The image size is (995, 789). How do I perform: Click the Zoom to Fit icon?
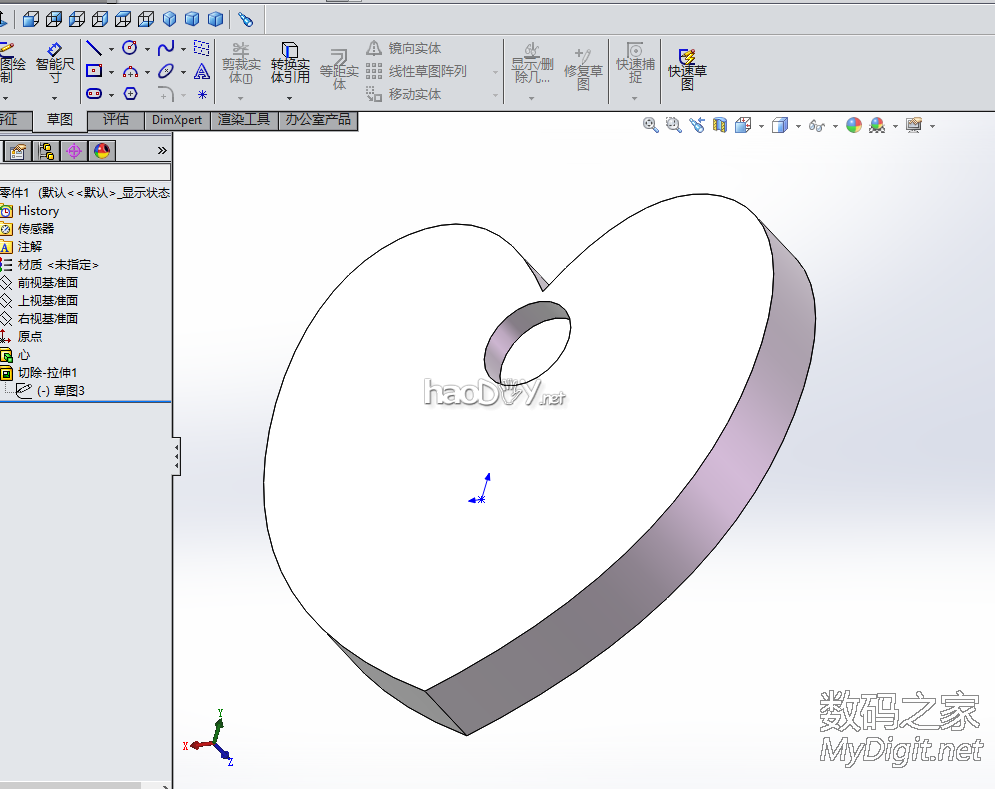[x=651, y=125]
